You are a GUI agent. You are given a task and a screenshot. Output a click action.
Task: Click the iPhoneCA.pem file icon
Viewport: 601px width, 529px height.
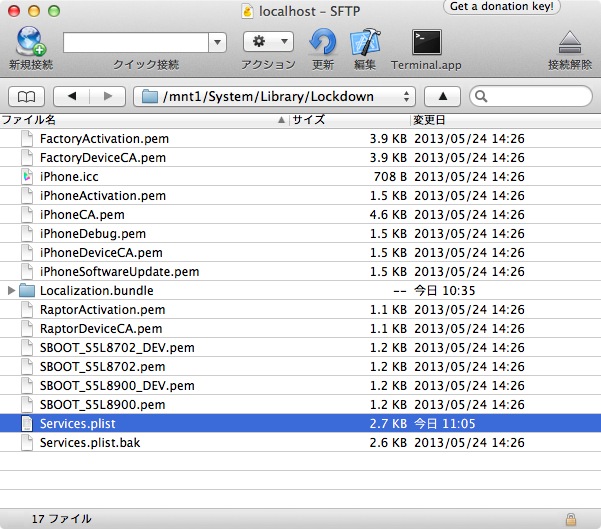tap(27, 215)
